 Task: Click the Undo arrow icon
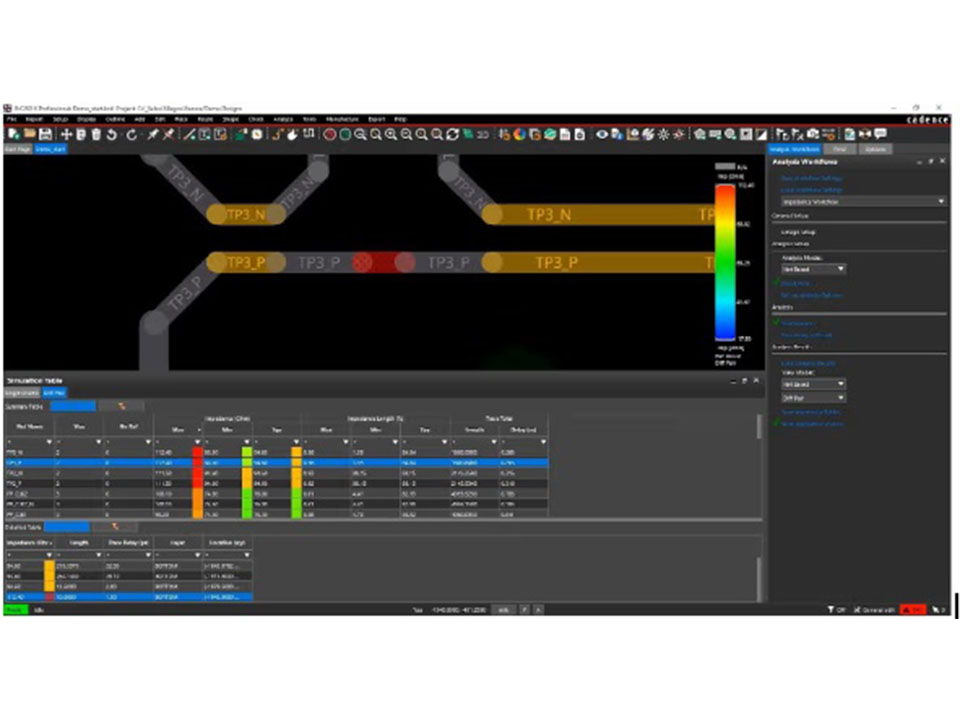coord(113,134)
